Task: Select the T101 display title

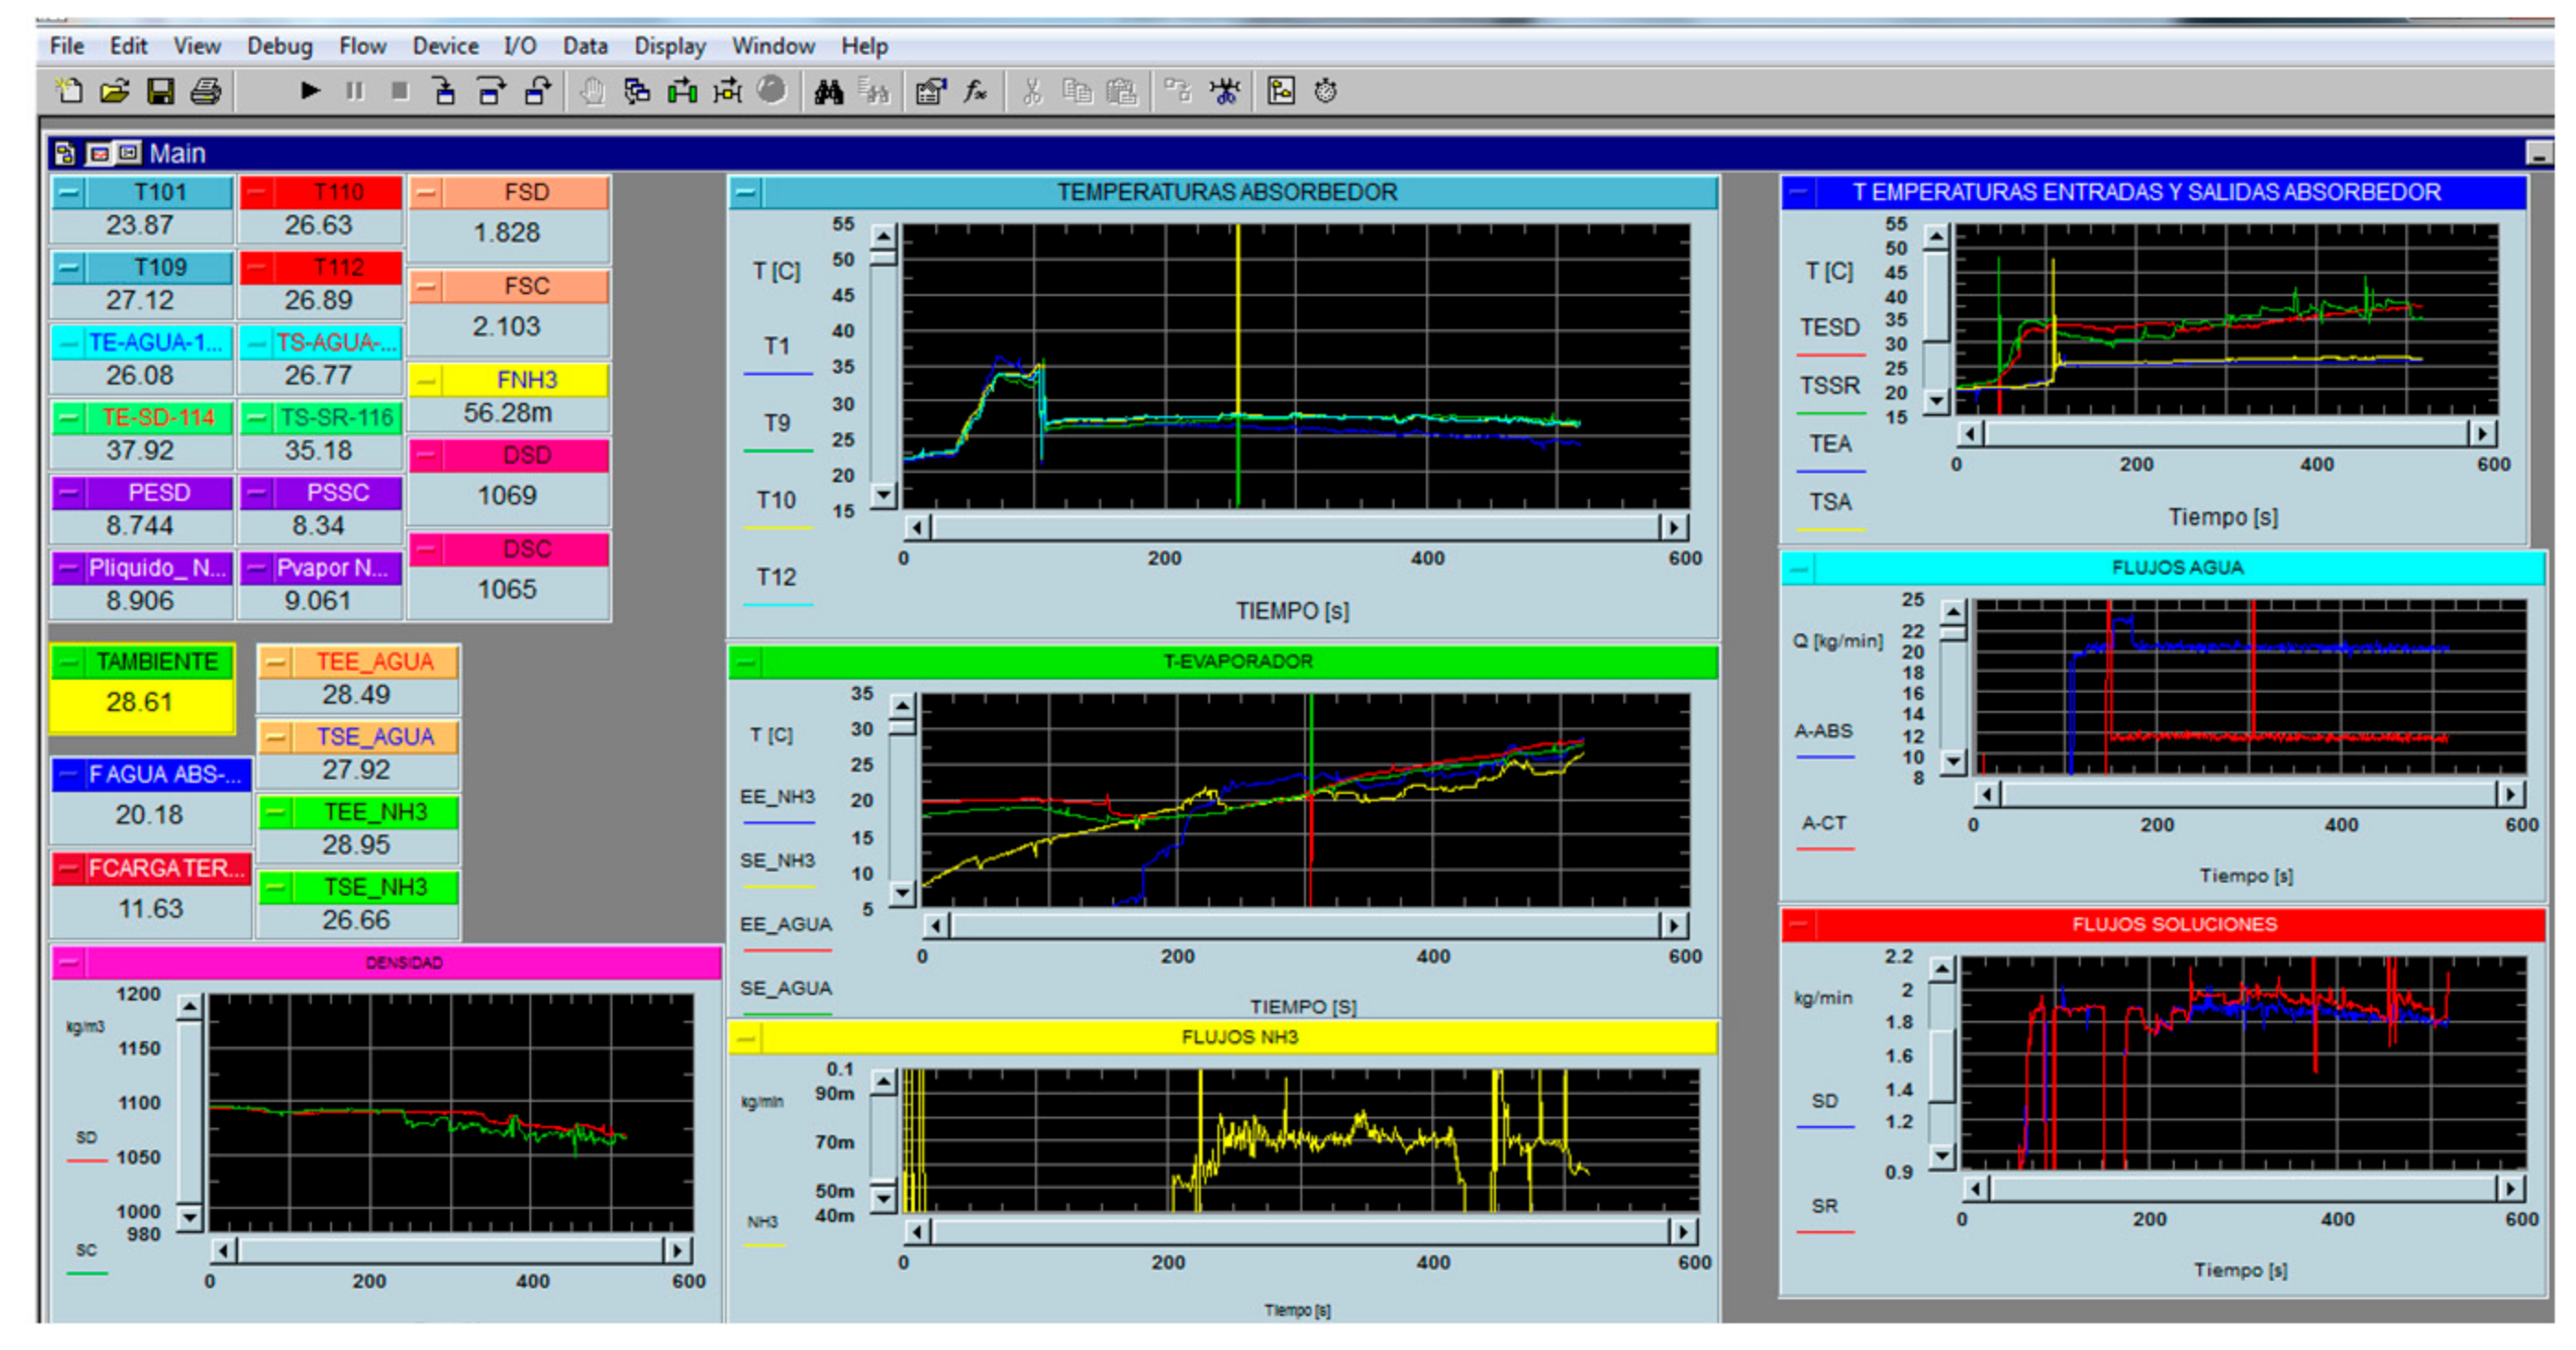Action: click(159, 192)
